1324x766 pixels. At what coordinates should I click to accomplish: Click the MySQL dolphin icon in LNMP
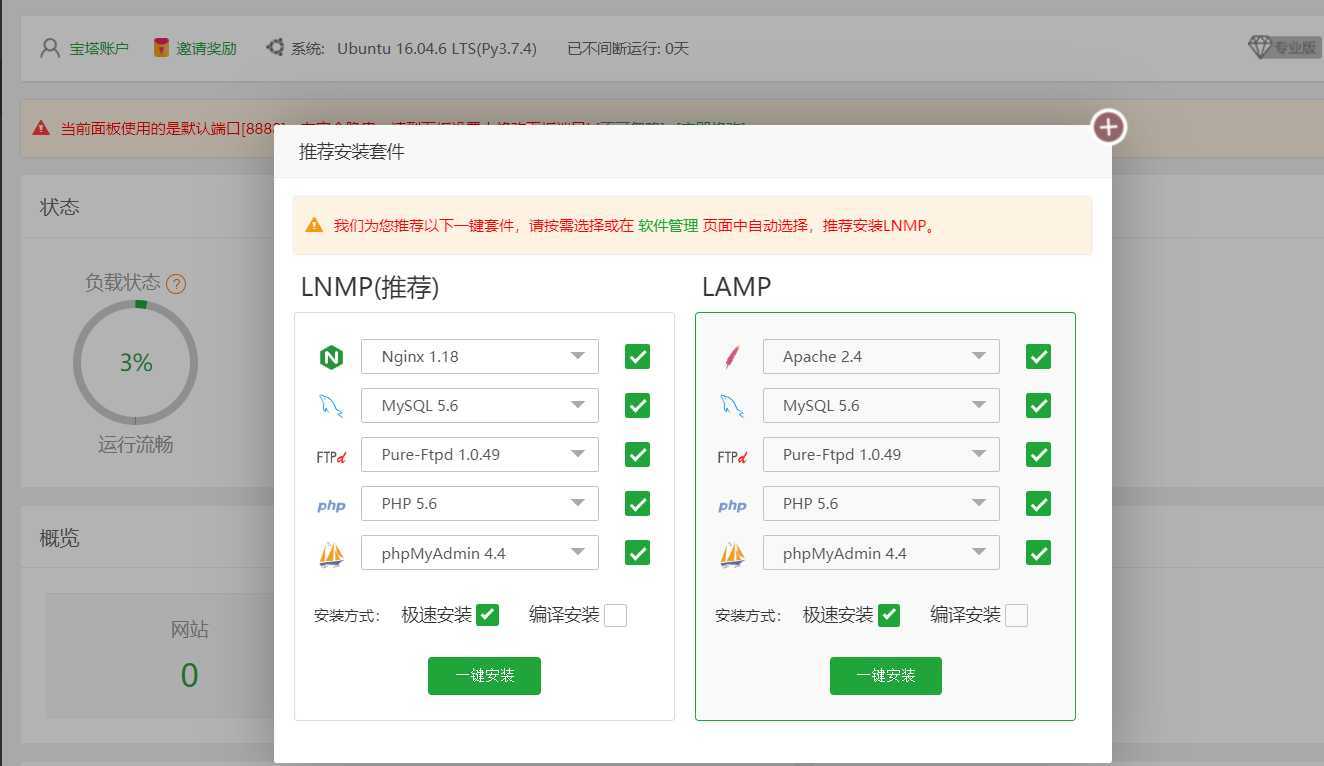[331, 406]
